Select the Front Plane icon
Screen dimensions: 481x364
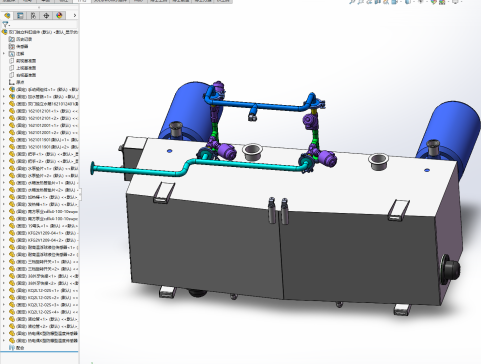click(12, 61)
